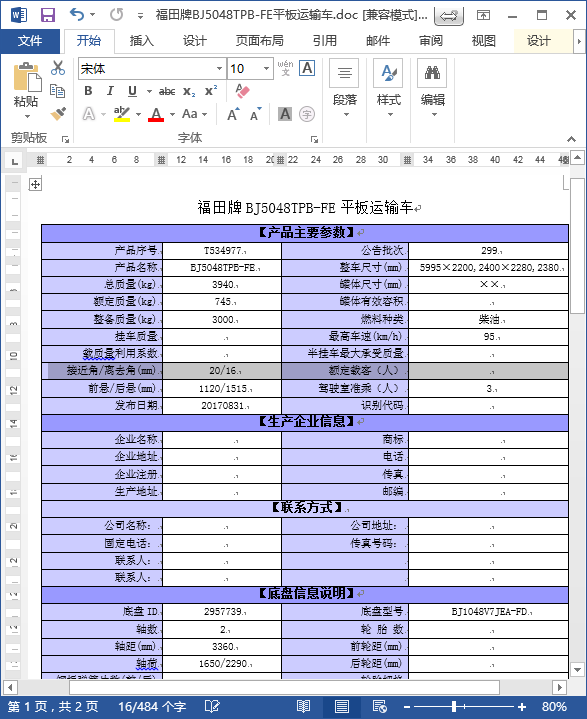Switch to the Review tab
This screenshot has height=719, width=587.
pyautogui.click(x=431, y=41)
